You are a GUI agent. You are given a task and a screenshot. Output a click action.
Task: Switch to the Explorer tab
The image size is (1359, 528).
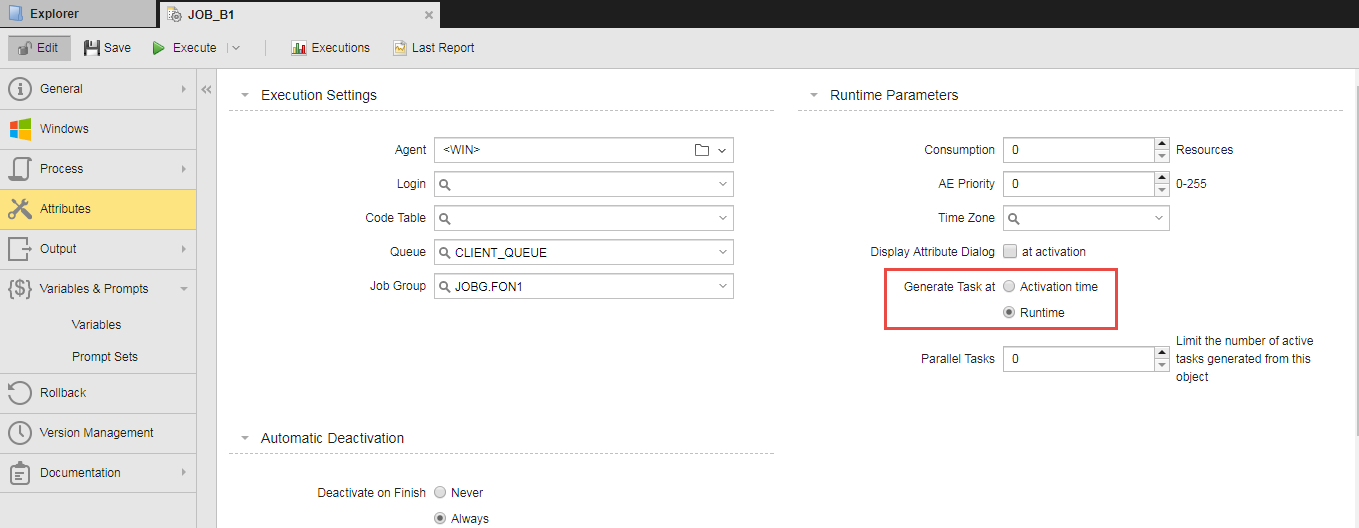coord(55,14)
